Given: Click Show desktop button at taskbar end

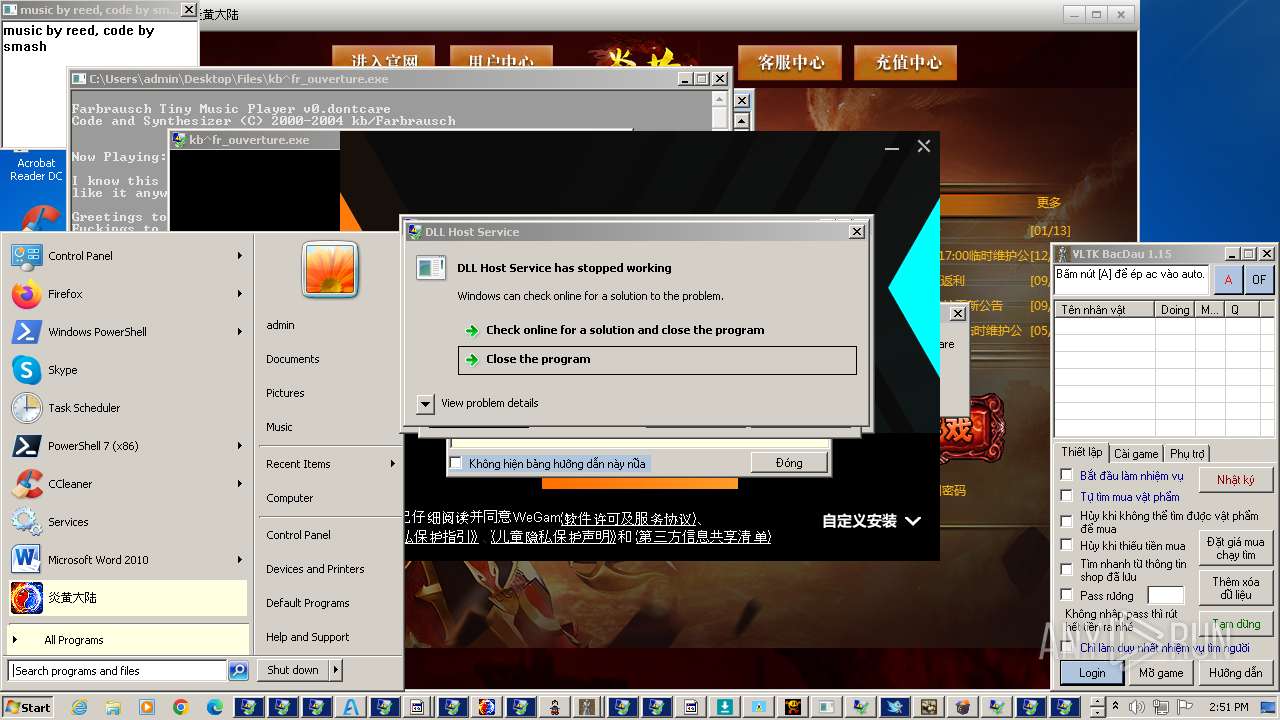Looking at the screenshot, I should pyautogui.click(x=1270, y=707).
